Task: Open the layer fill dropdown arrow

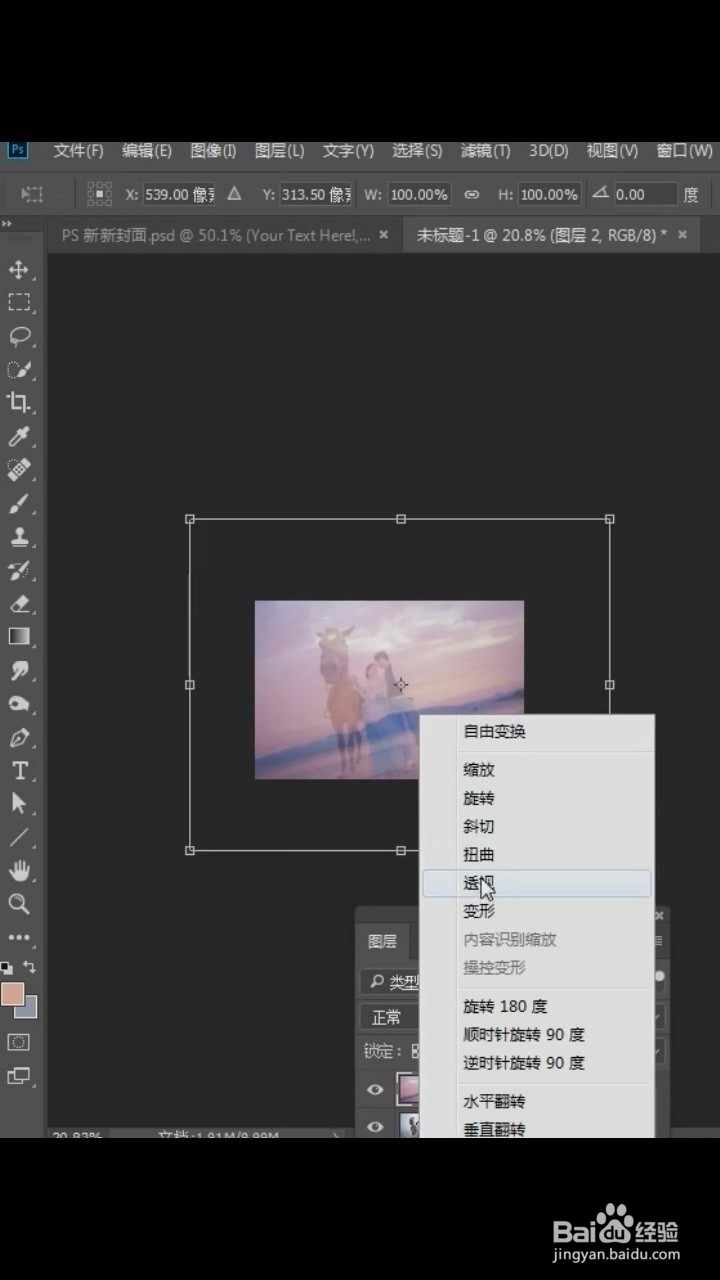Action: pyautogui.click(x=659, y=1051)
